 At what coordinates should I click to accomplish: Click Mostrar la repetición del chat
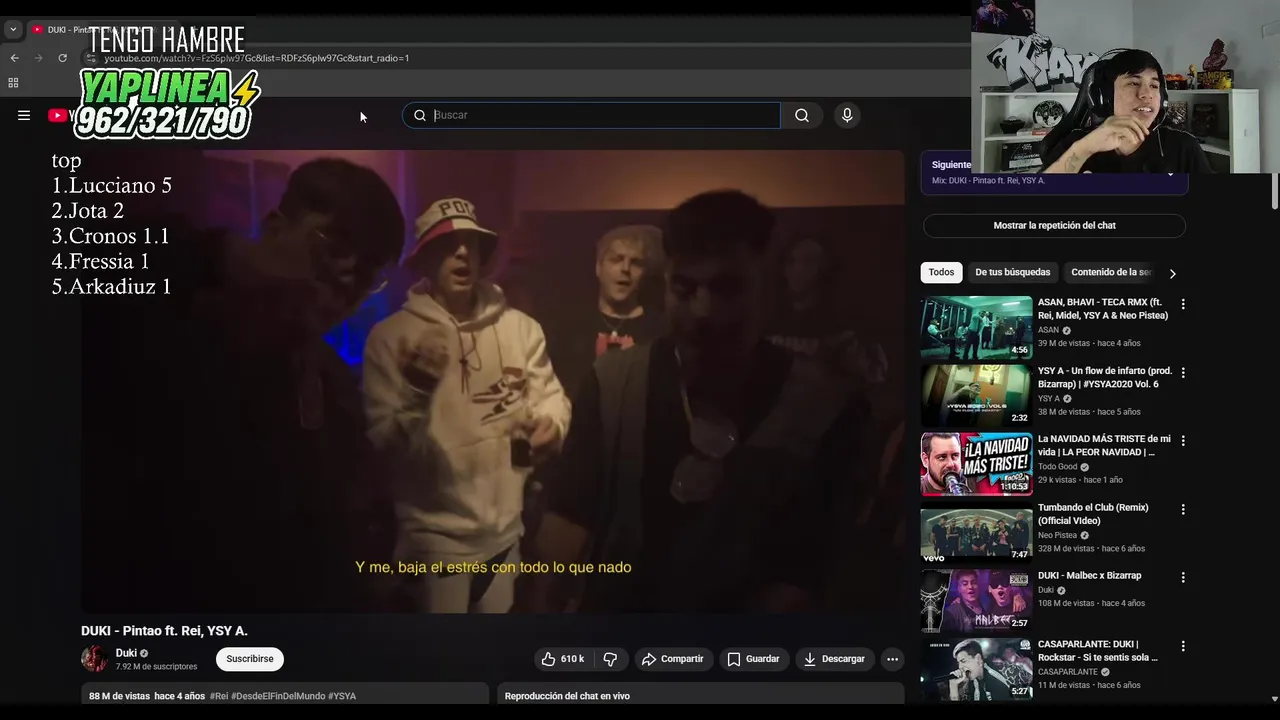[x=1054, y=226]
